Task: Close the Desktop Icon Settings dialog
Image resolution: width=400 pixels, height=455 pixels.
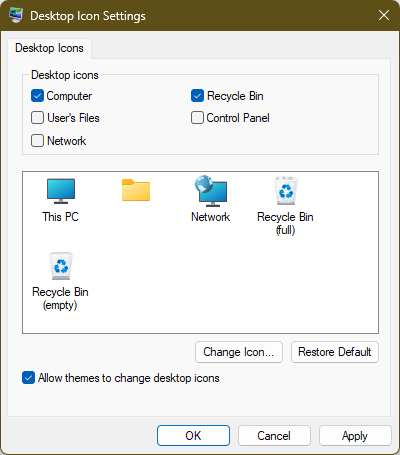Action: 384,15
